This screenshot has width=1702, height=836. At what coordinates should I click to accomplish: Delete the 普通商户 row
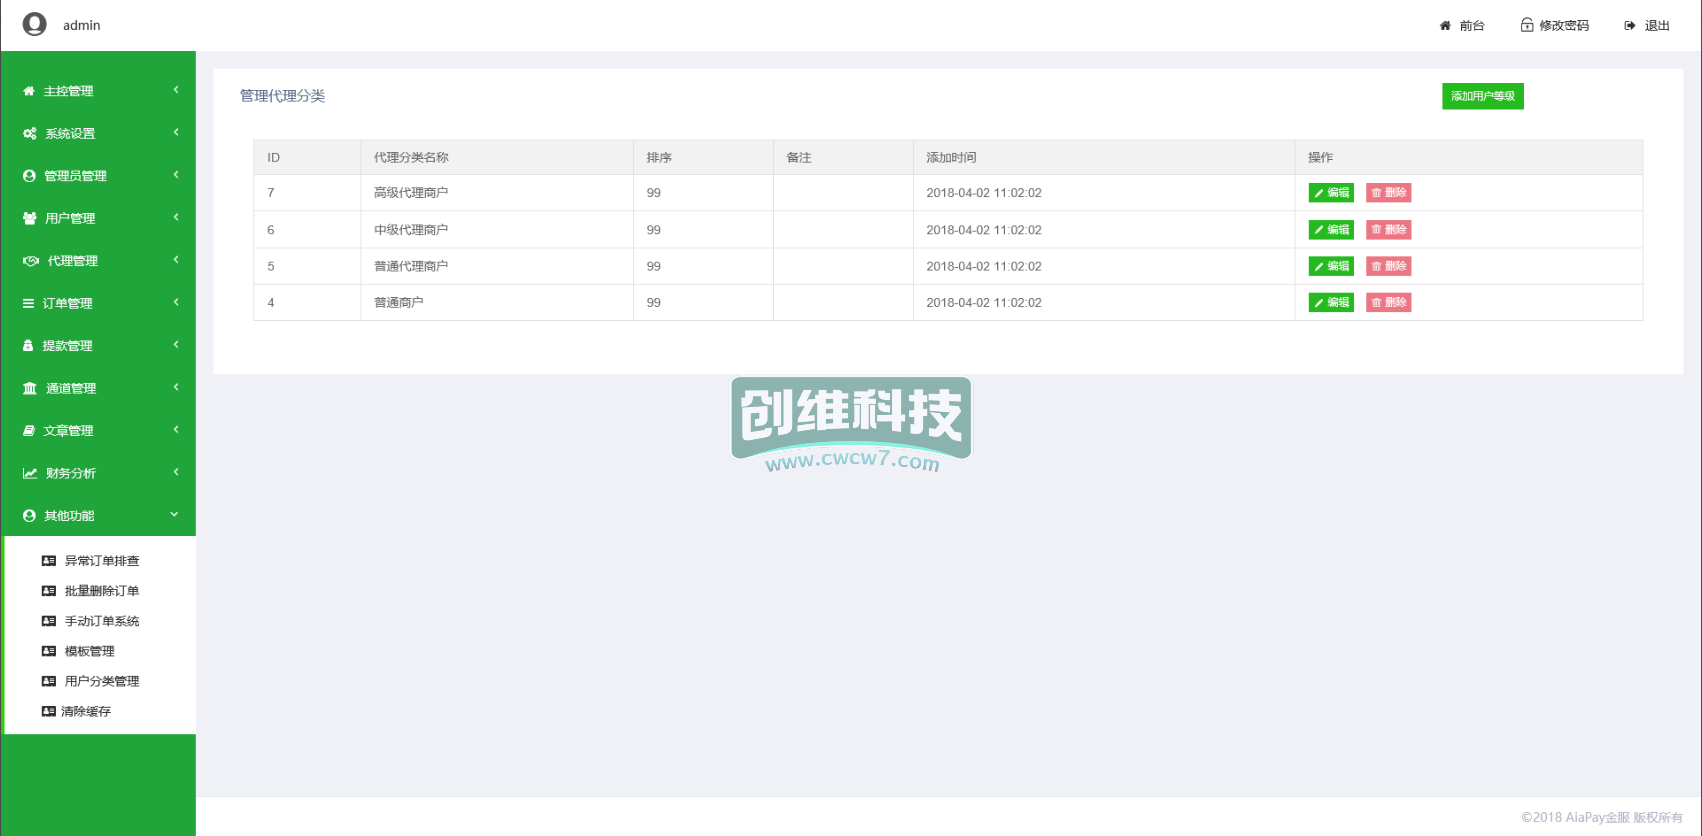tap(1388, 302)
